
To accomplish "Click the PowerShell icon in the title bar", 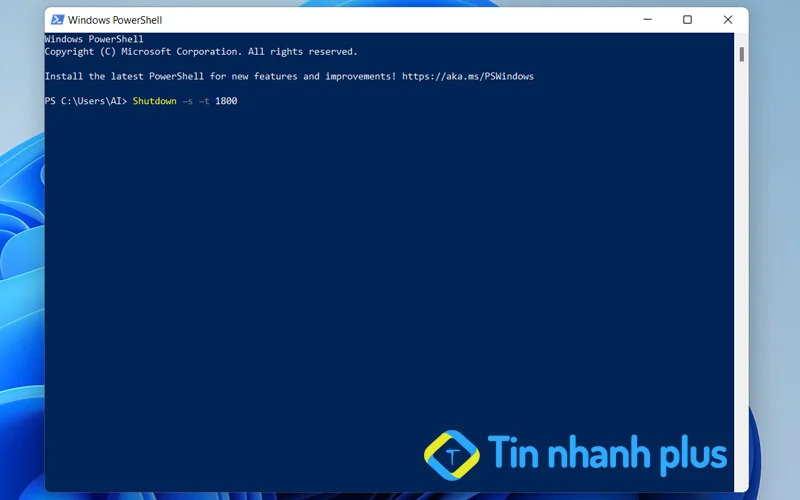I will pos(57,19).
